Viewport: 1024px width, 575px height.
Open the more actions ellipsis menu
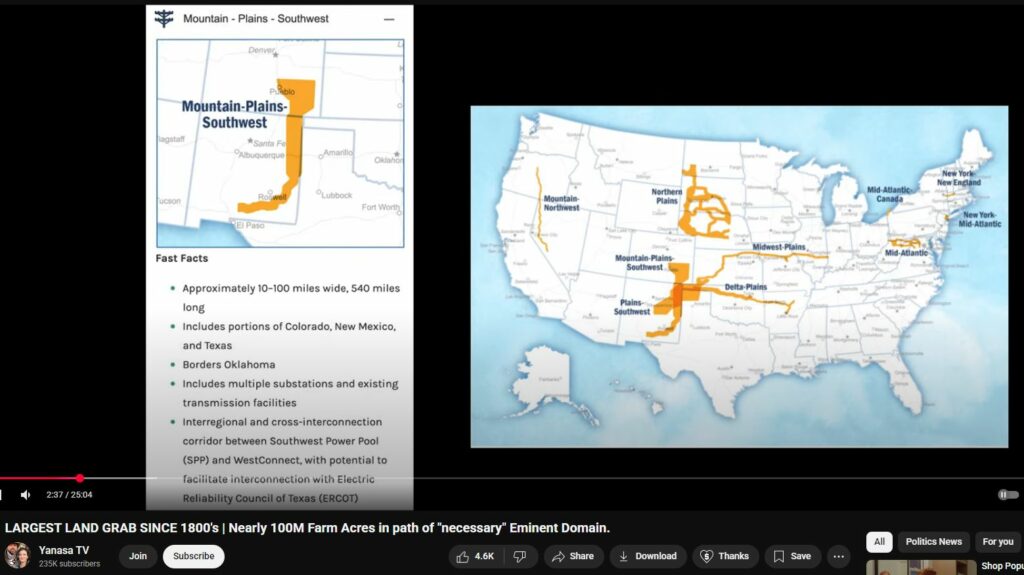click(839, 556)
